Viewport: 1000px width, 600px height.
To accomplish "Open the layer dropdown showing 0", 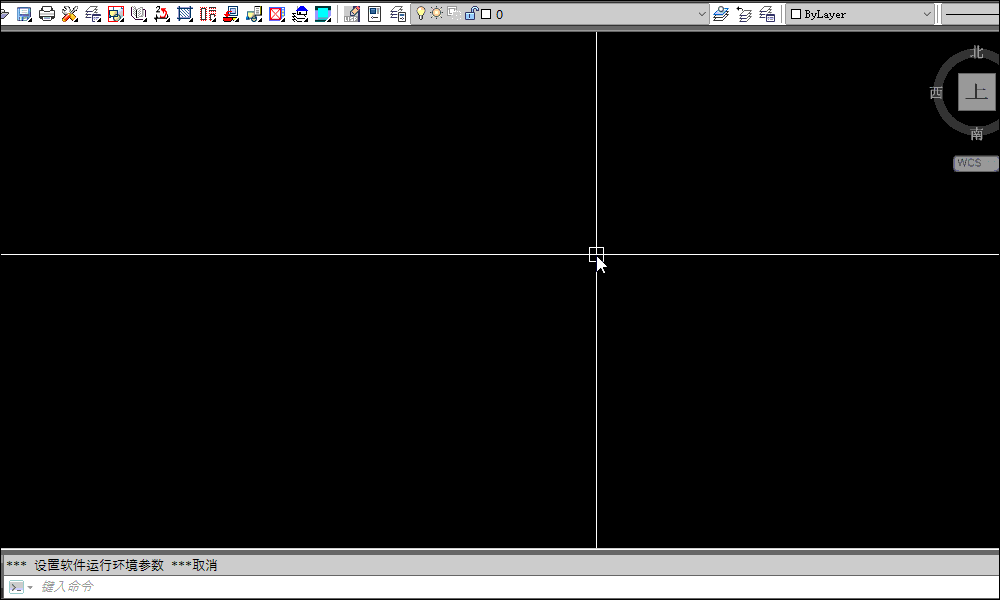I will [x=702, y=14].
